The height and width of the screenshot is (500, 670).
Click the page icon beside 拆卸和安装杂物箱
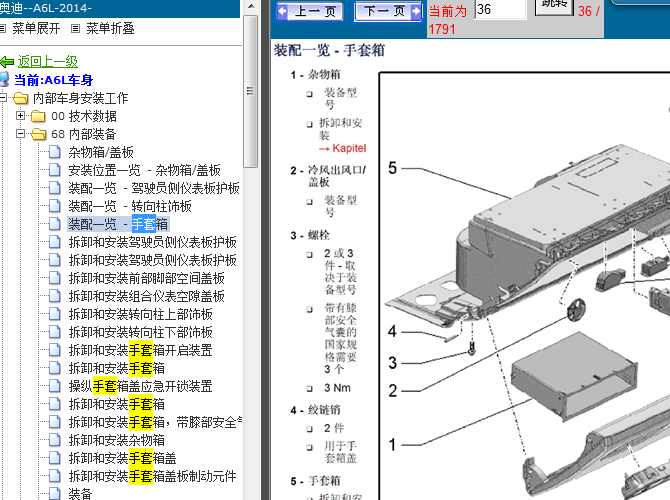[x=54, y=439]
